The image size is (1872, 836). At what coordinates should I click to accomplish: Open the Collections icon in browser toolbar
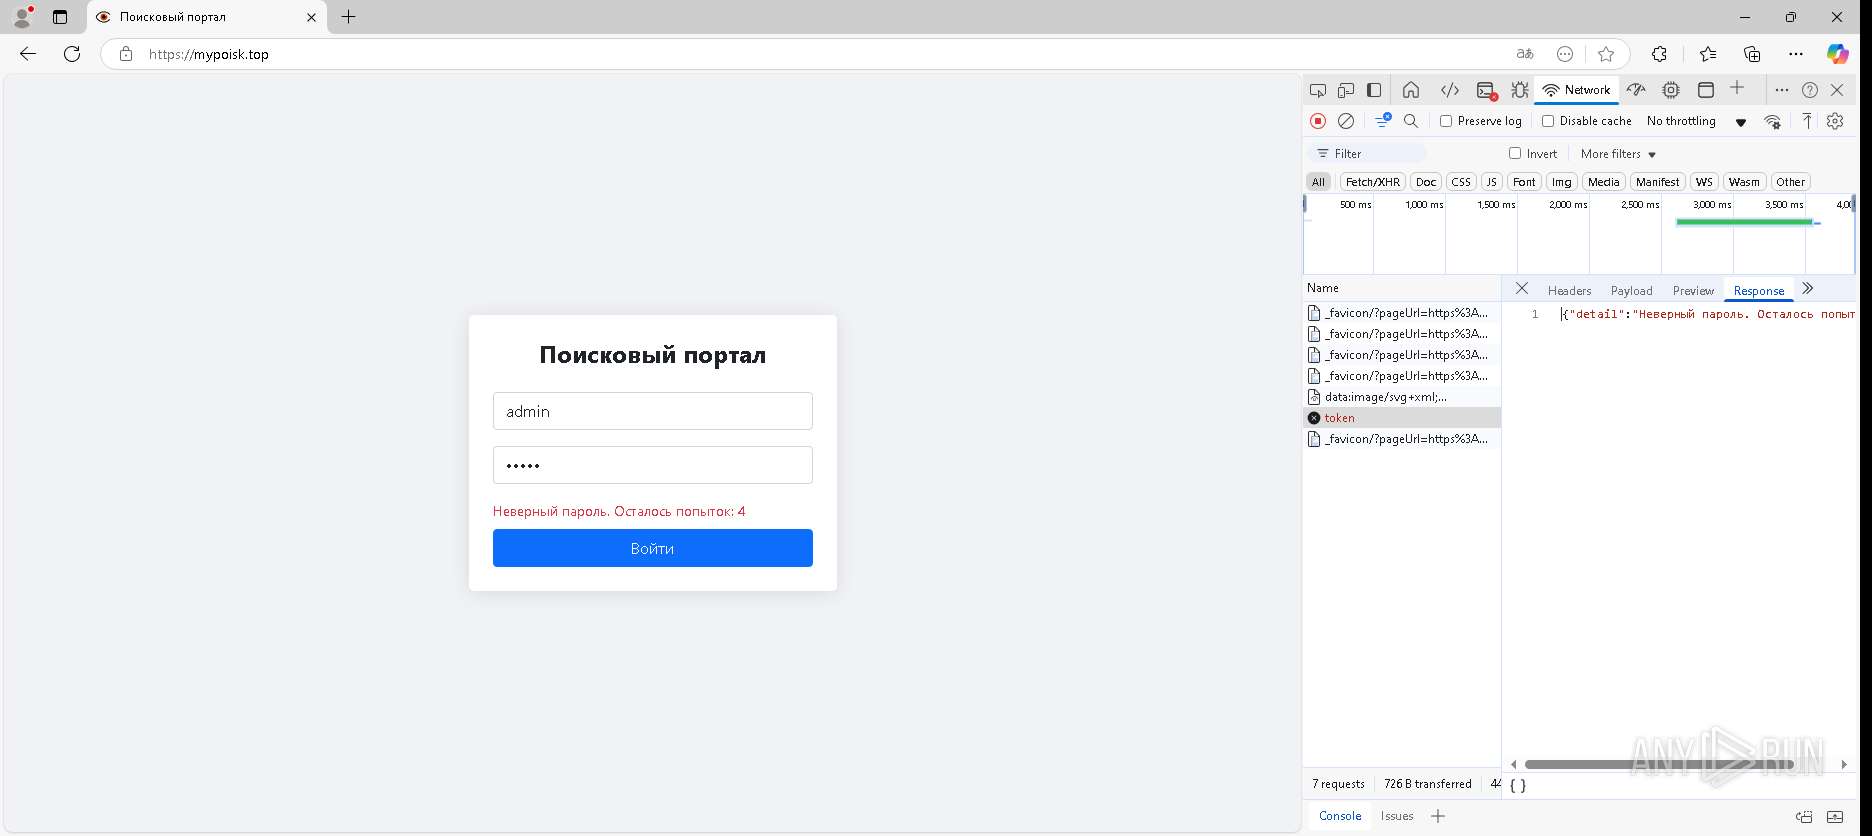[1752, 54]
